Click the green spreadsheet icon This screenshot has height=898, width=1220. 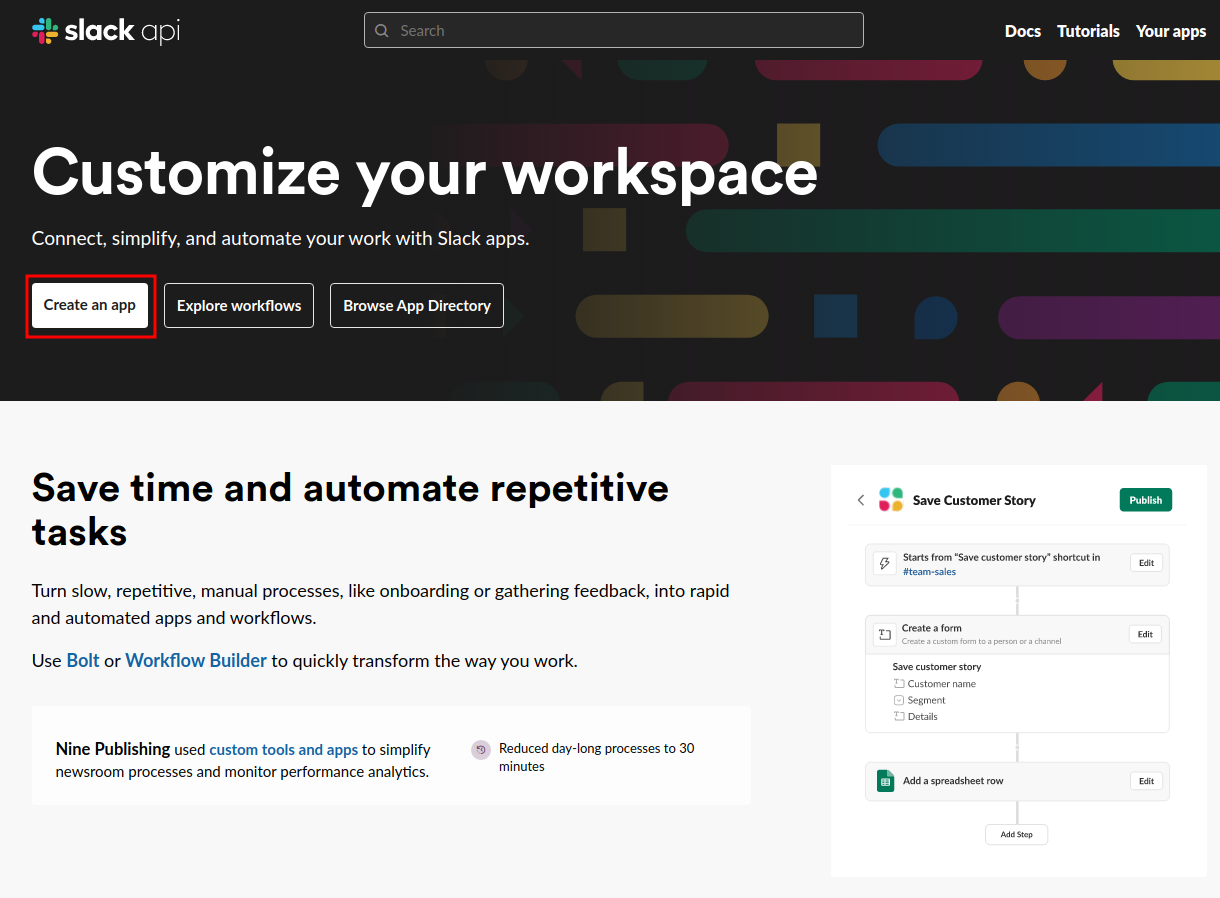pyautogui.click(x=885, y=781)
